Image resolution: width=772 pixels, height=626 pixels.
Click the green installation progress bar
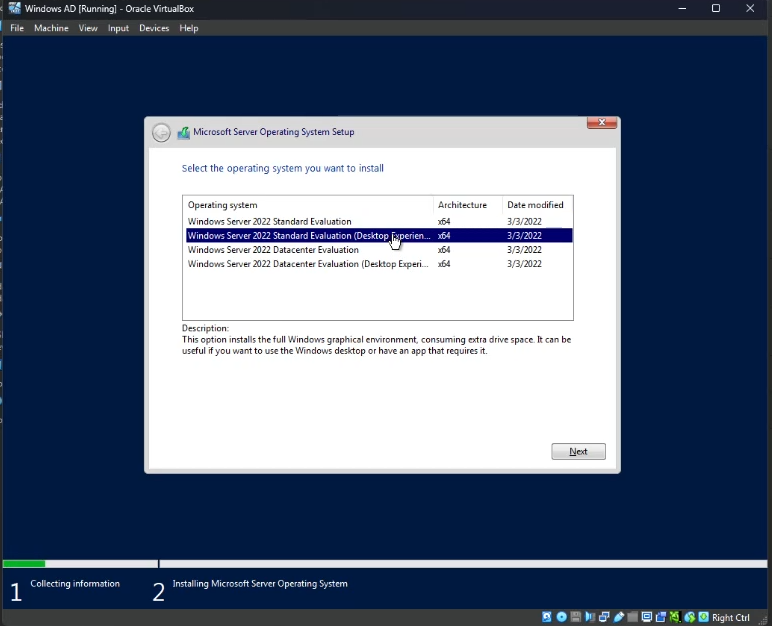(x=24, y=563)
